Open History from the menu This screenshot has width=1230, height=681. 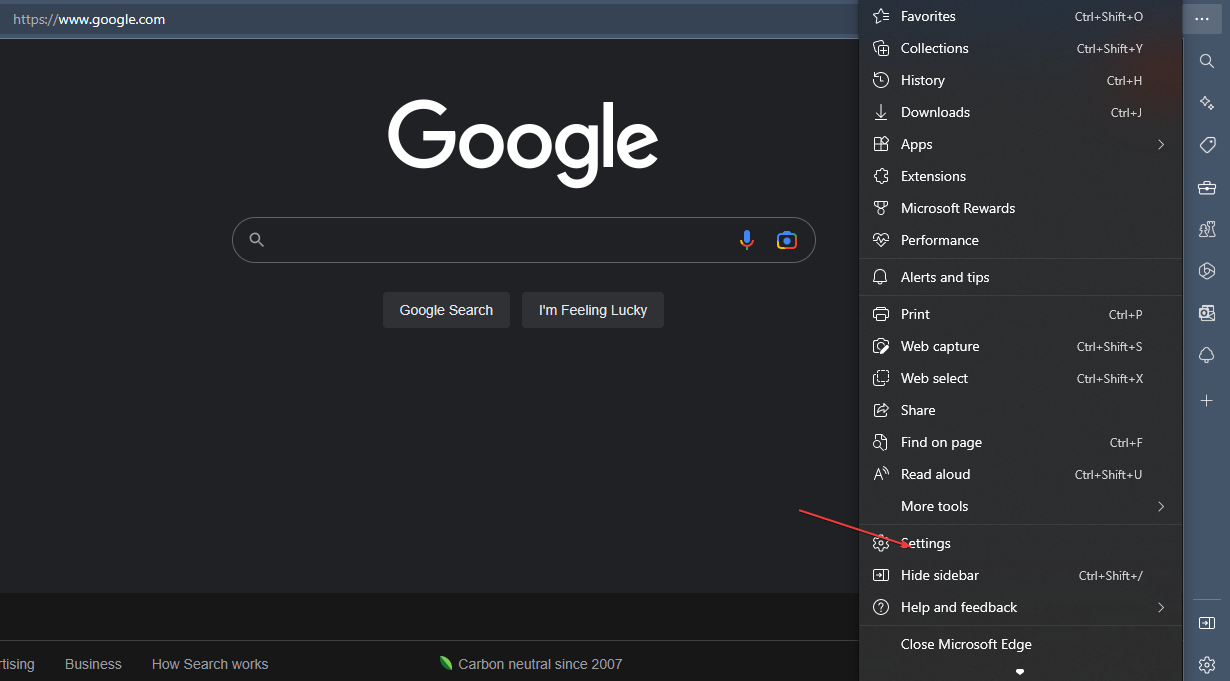pos(1020,80)
